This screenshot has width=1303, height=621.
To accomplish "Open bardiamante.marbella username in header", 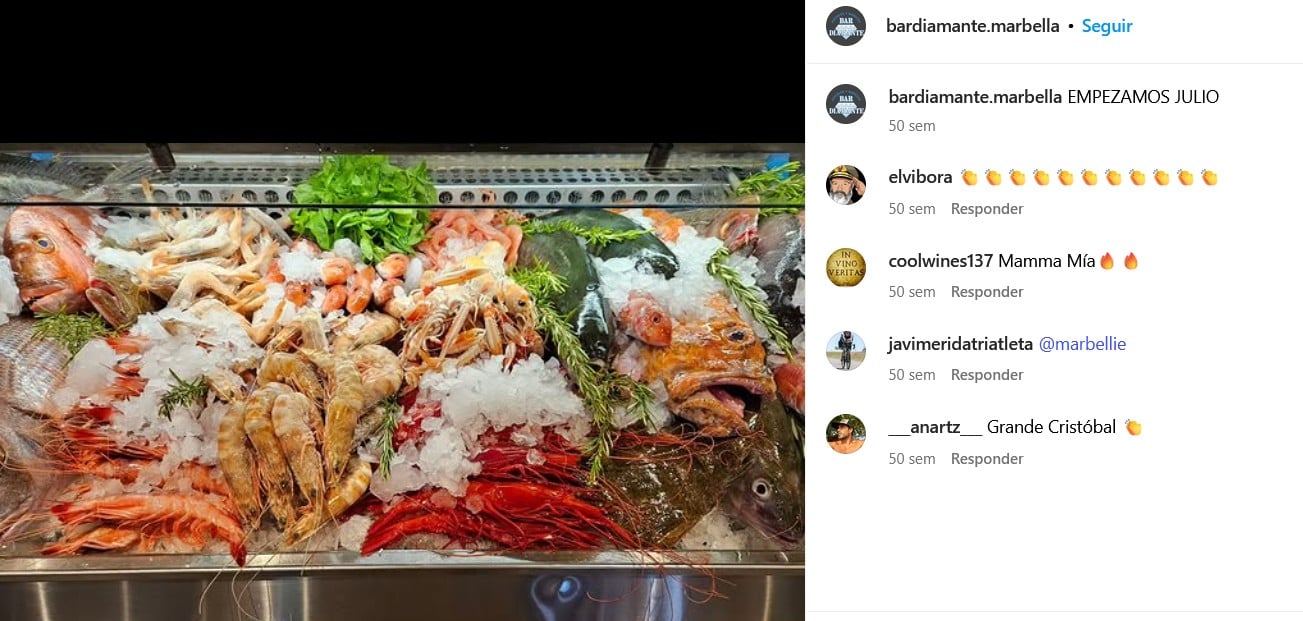I will [x=973, y=26].
